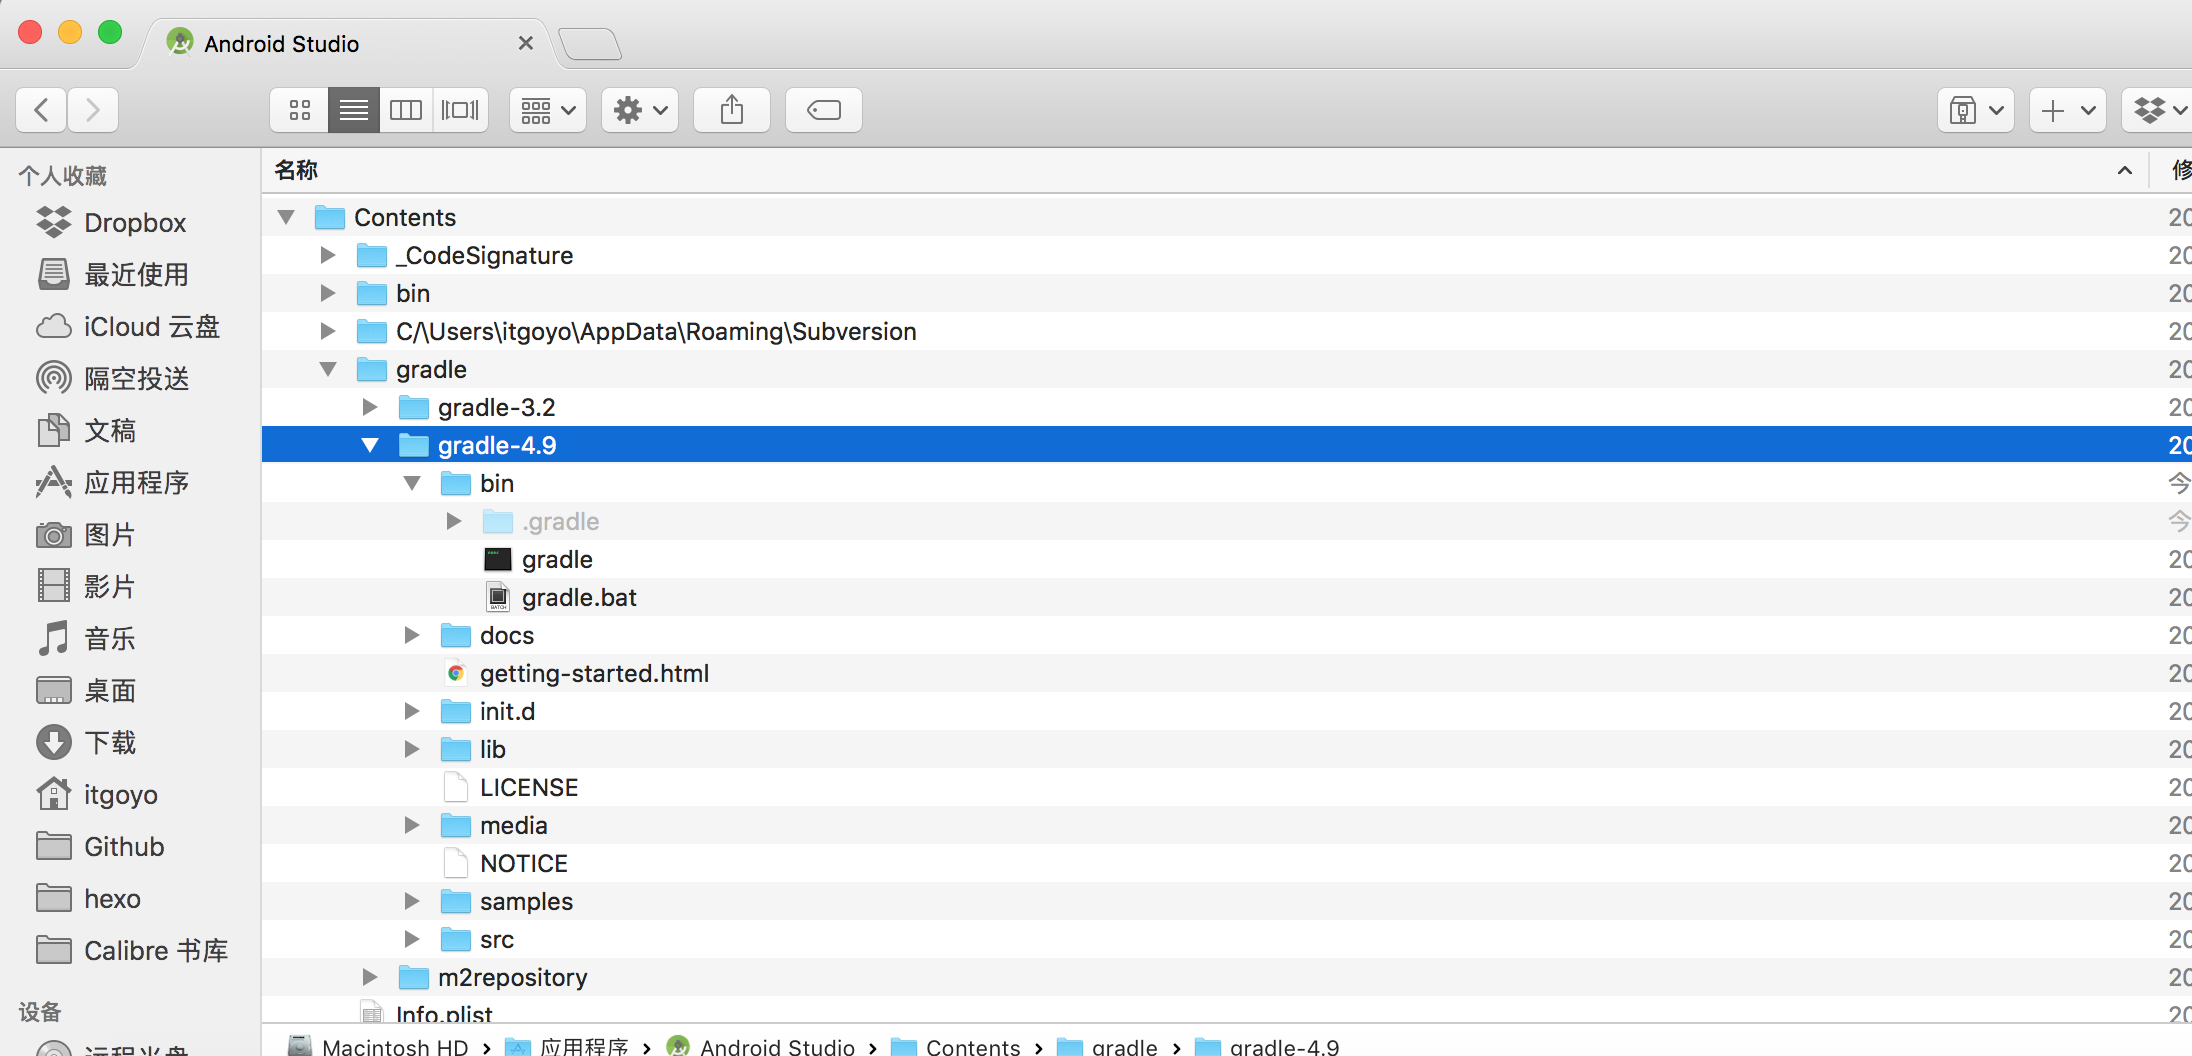Collapse the gradle-4.9 folder

[370, 445]
